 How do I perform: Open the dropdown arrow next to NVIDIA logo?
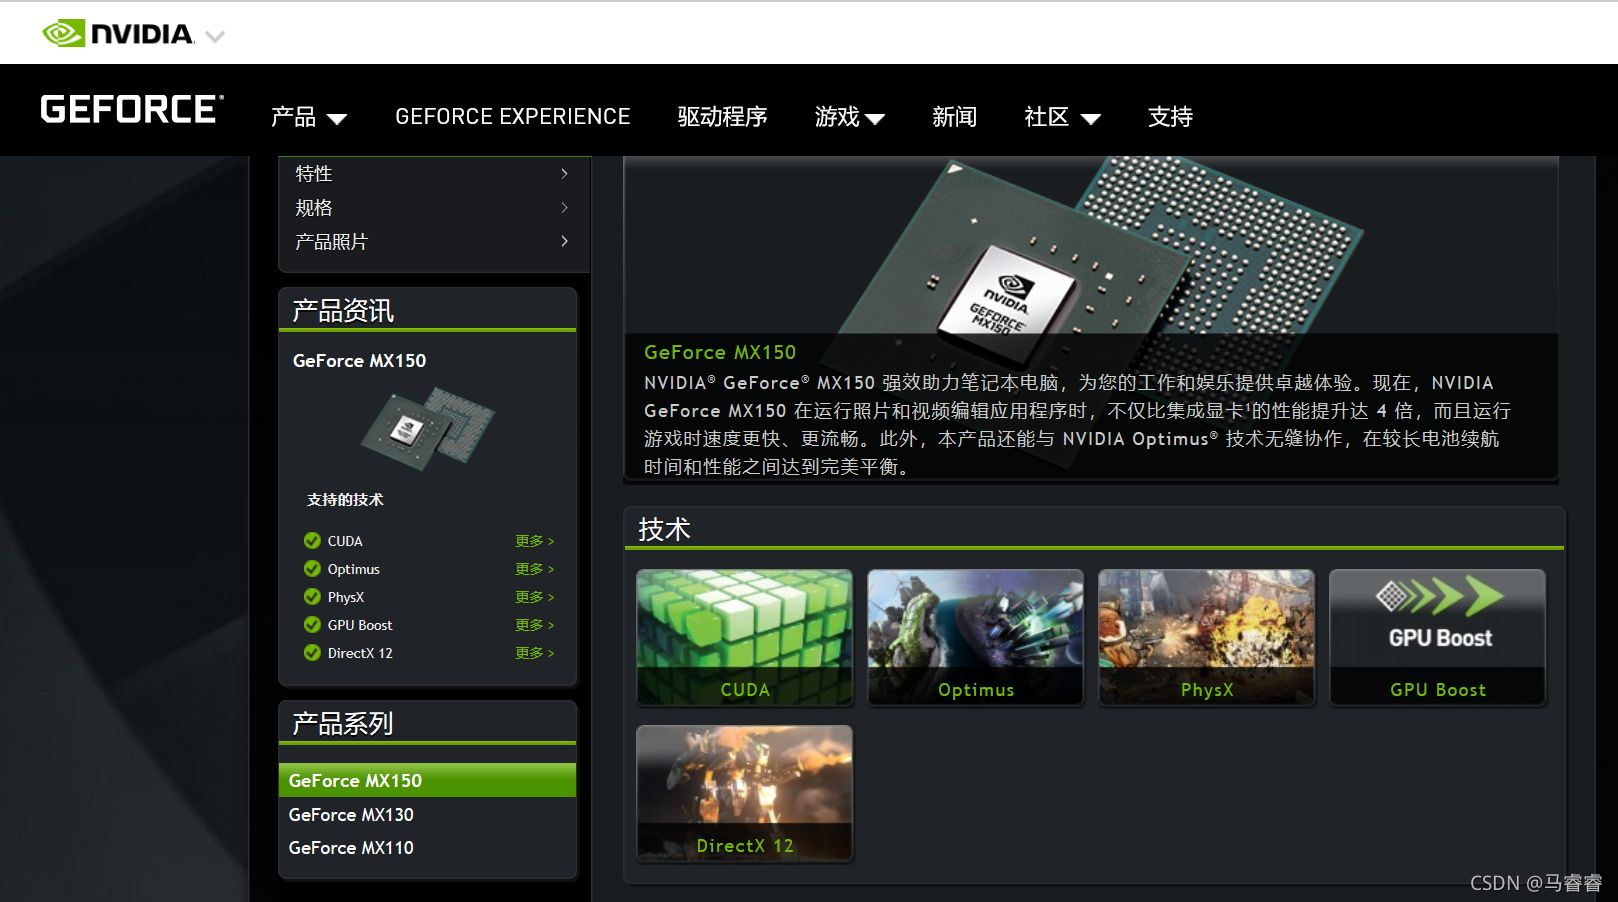215,36
